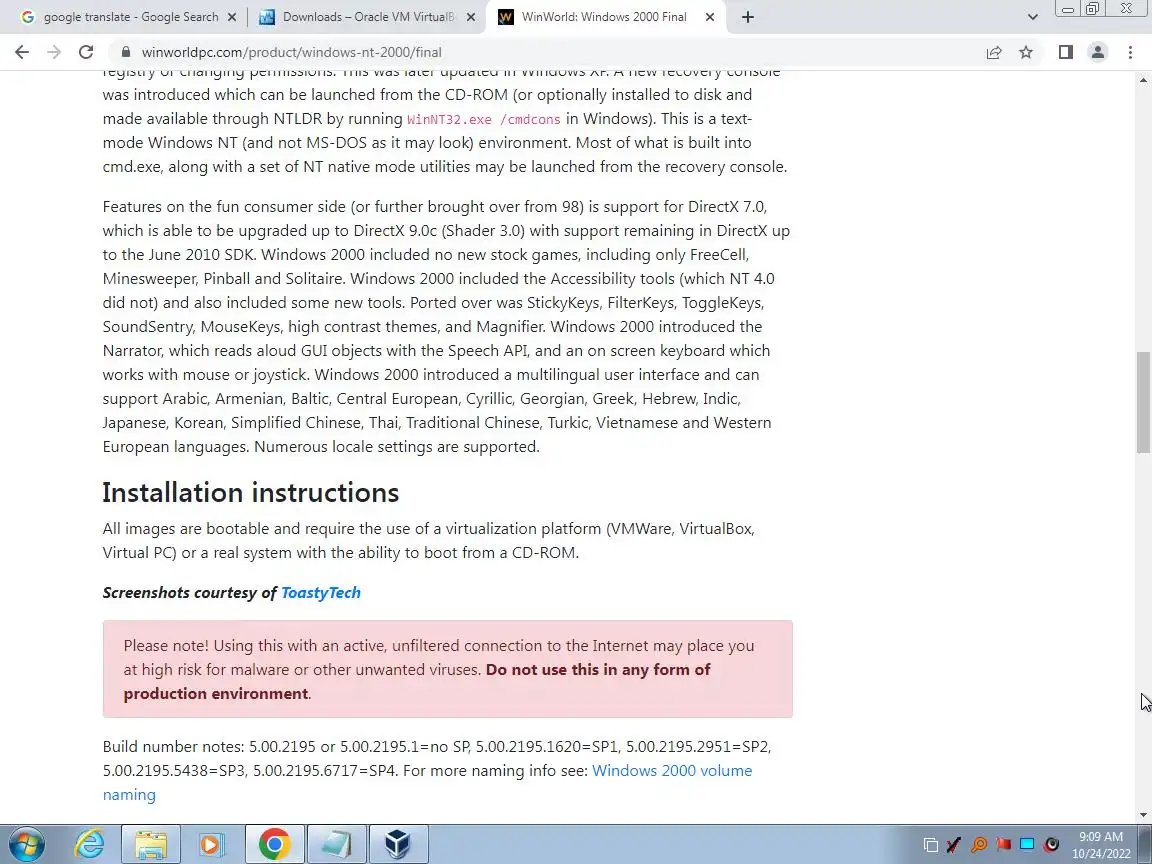Close the WinWorld Windows 2000 Final tab
This screenshot has width=1152, height=864.
(710, 17)
